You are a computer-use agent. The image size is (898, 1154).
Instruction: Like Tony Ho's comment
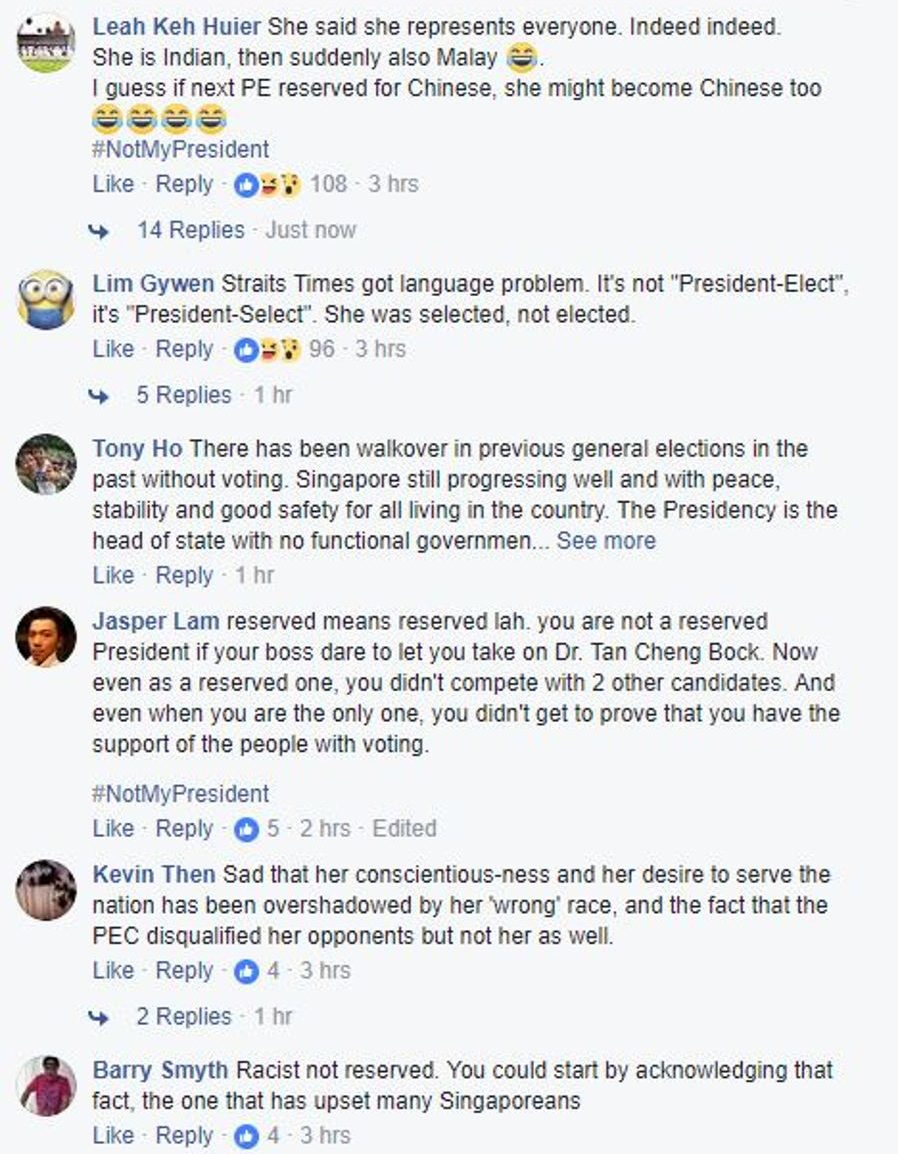(112, 576)
